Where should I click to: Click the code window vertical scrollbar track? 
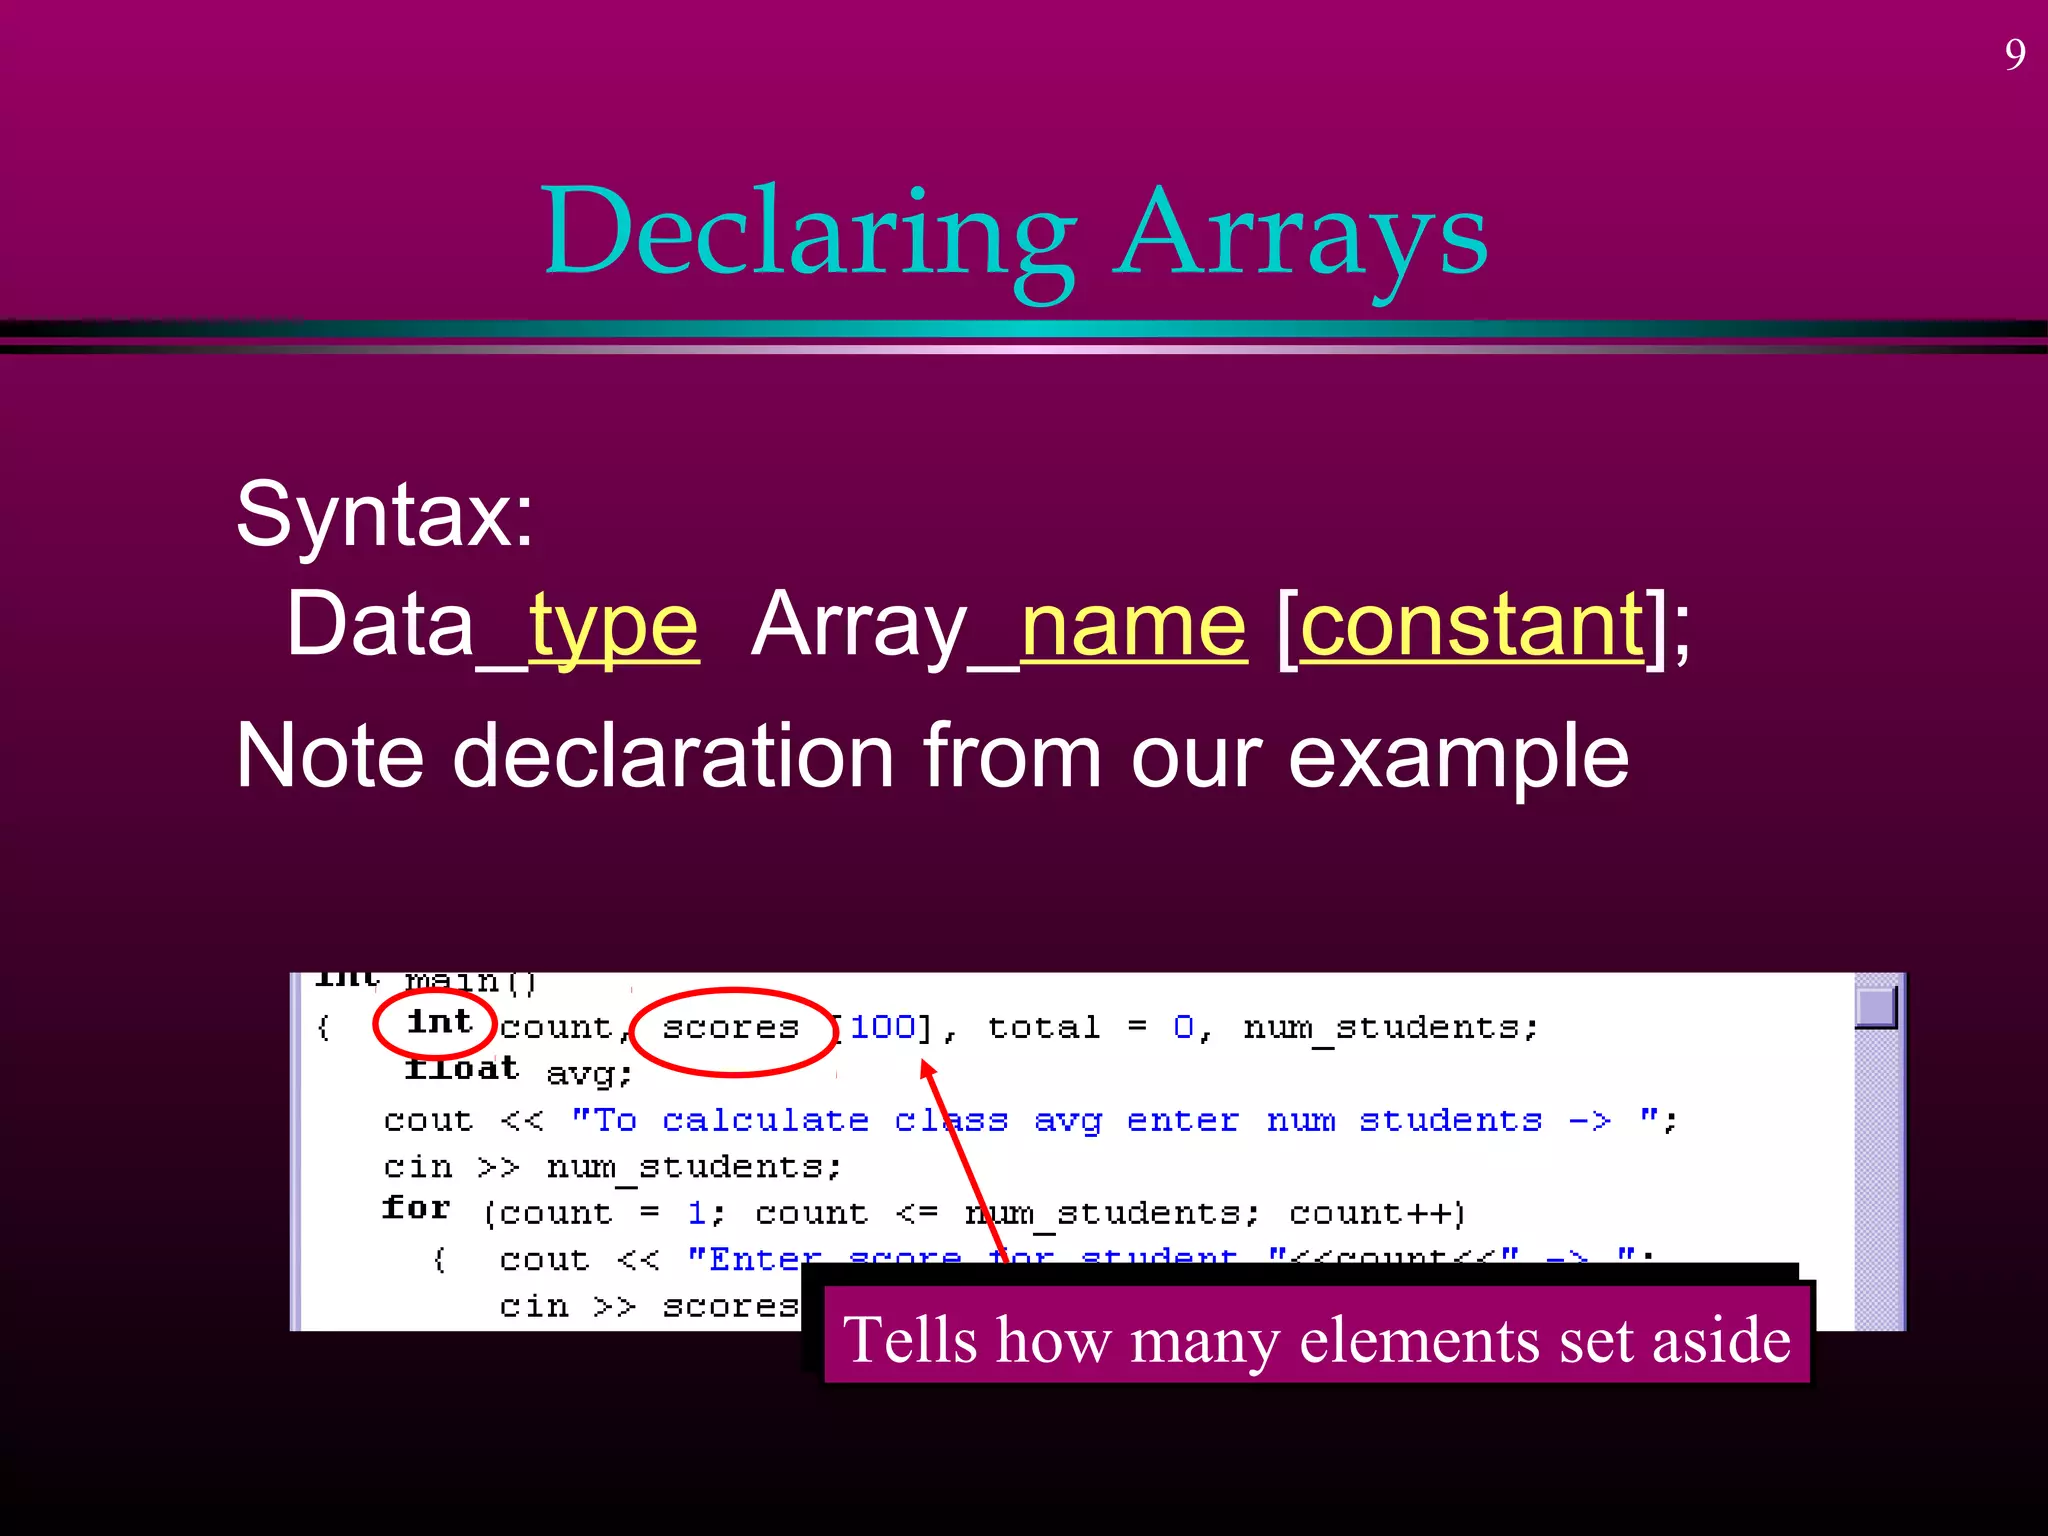click(x=1877, y=1152)
